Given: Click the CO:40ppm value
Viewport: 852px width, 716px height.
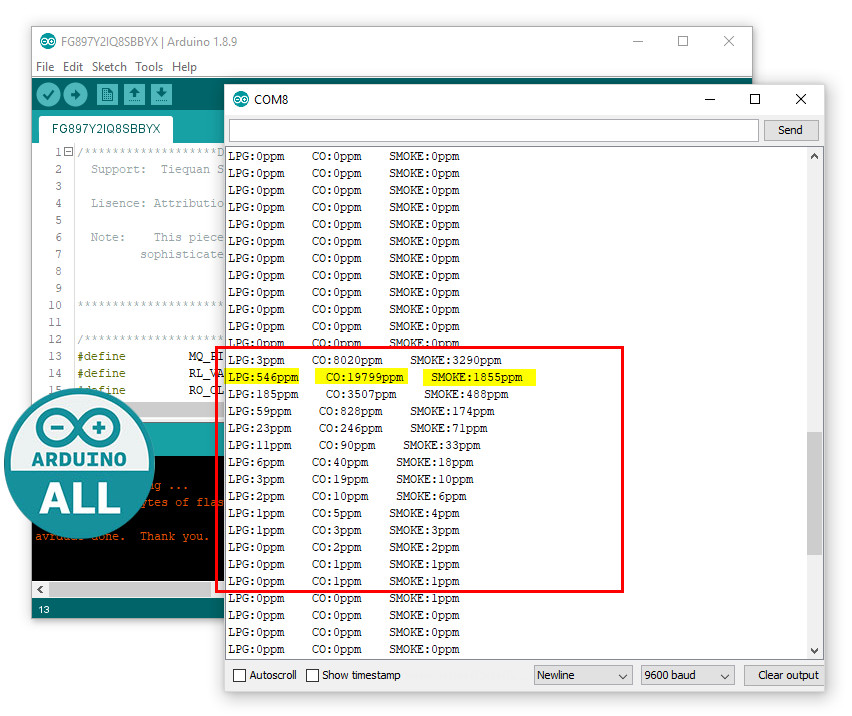Looking at the screenshot, I should 340,463.
